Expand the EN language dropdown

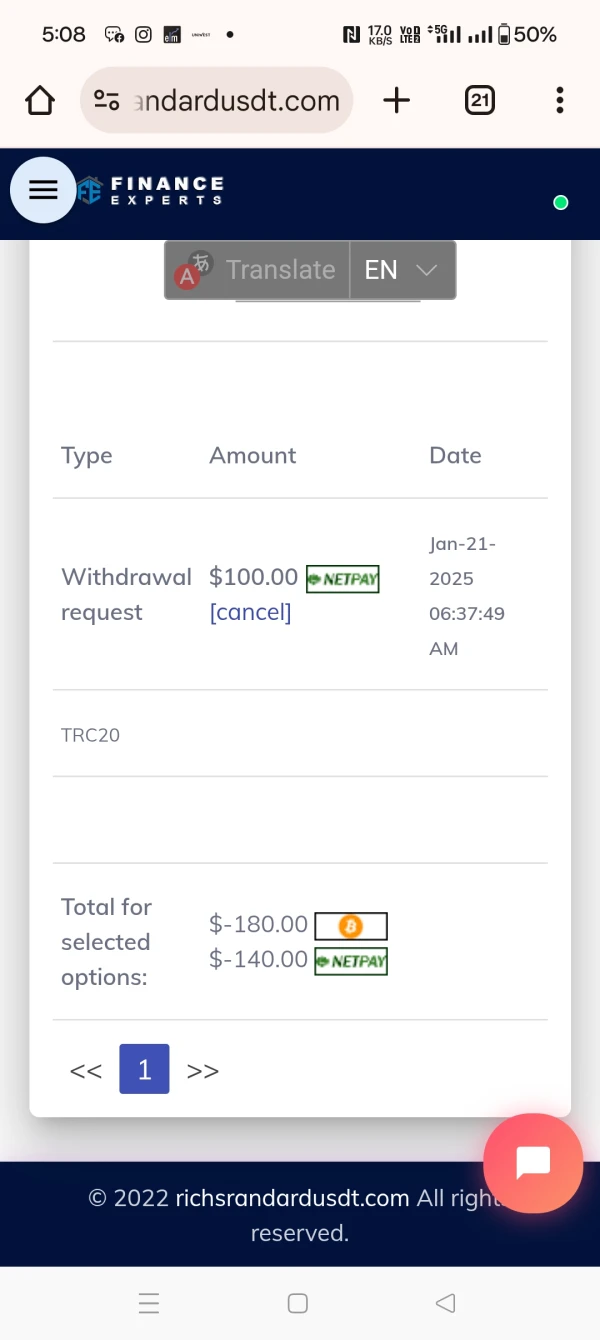tap(401, 270)
